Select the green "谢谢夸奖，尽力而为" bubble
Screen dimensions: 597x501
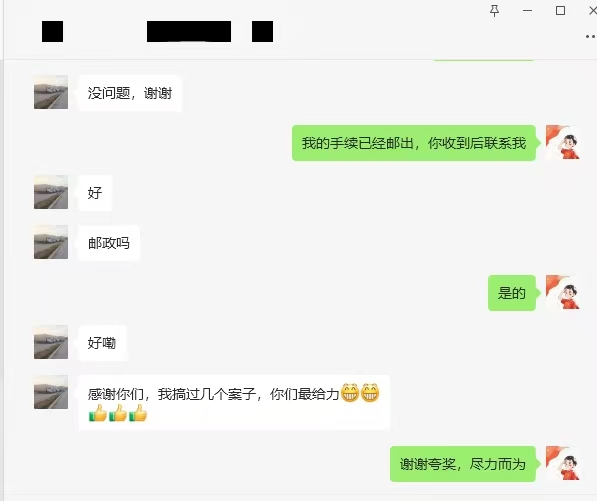tap(463, 464)
